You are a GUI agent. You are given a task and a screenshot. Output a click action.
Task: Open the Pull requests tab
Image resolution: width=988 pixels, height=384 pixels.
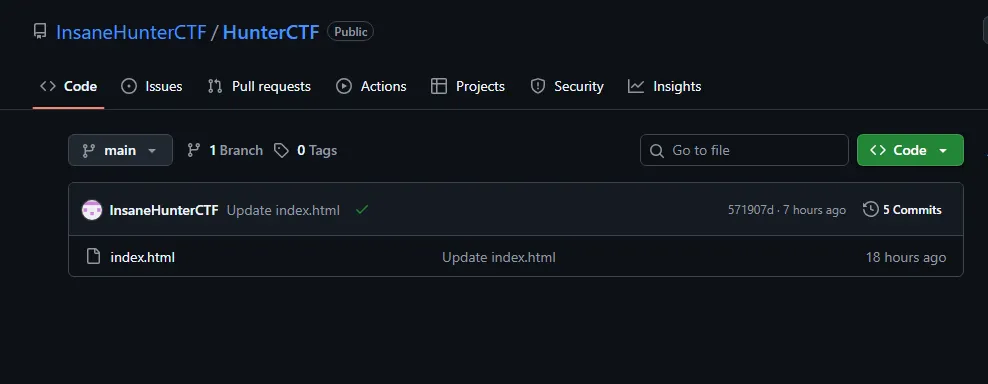[x=259, y=86]
